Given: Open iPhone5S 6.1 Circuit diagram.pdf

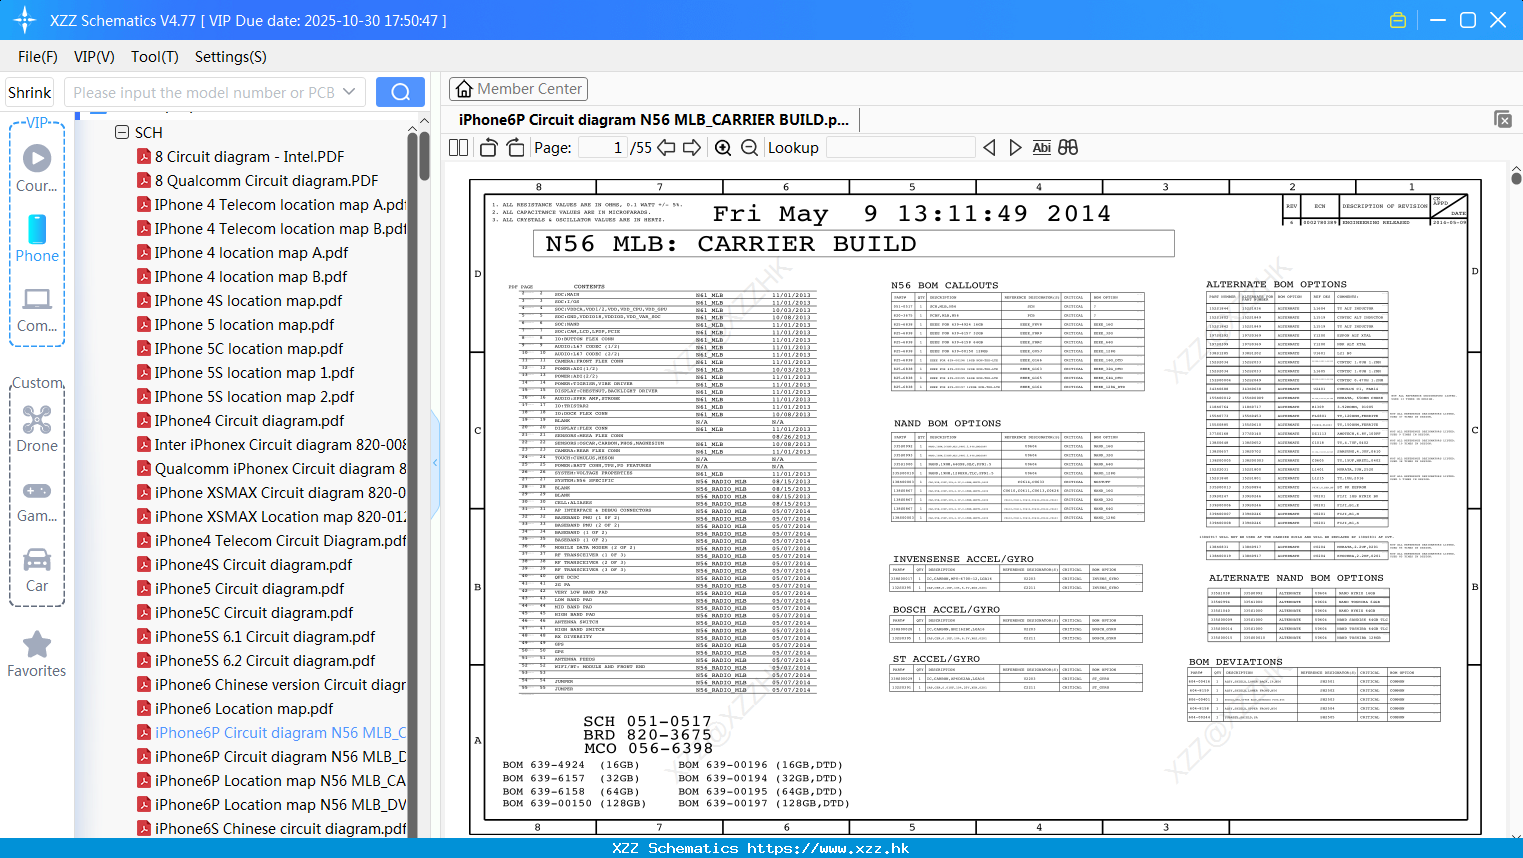Looking at the screenshot, I should pos(265,636).
